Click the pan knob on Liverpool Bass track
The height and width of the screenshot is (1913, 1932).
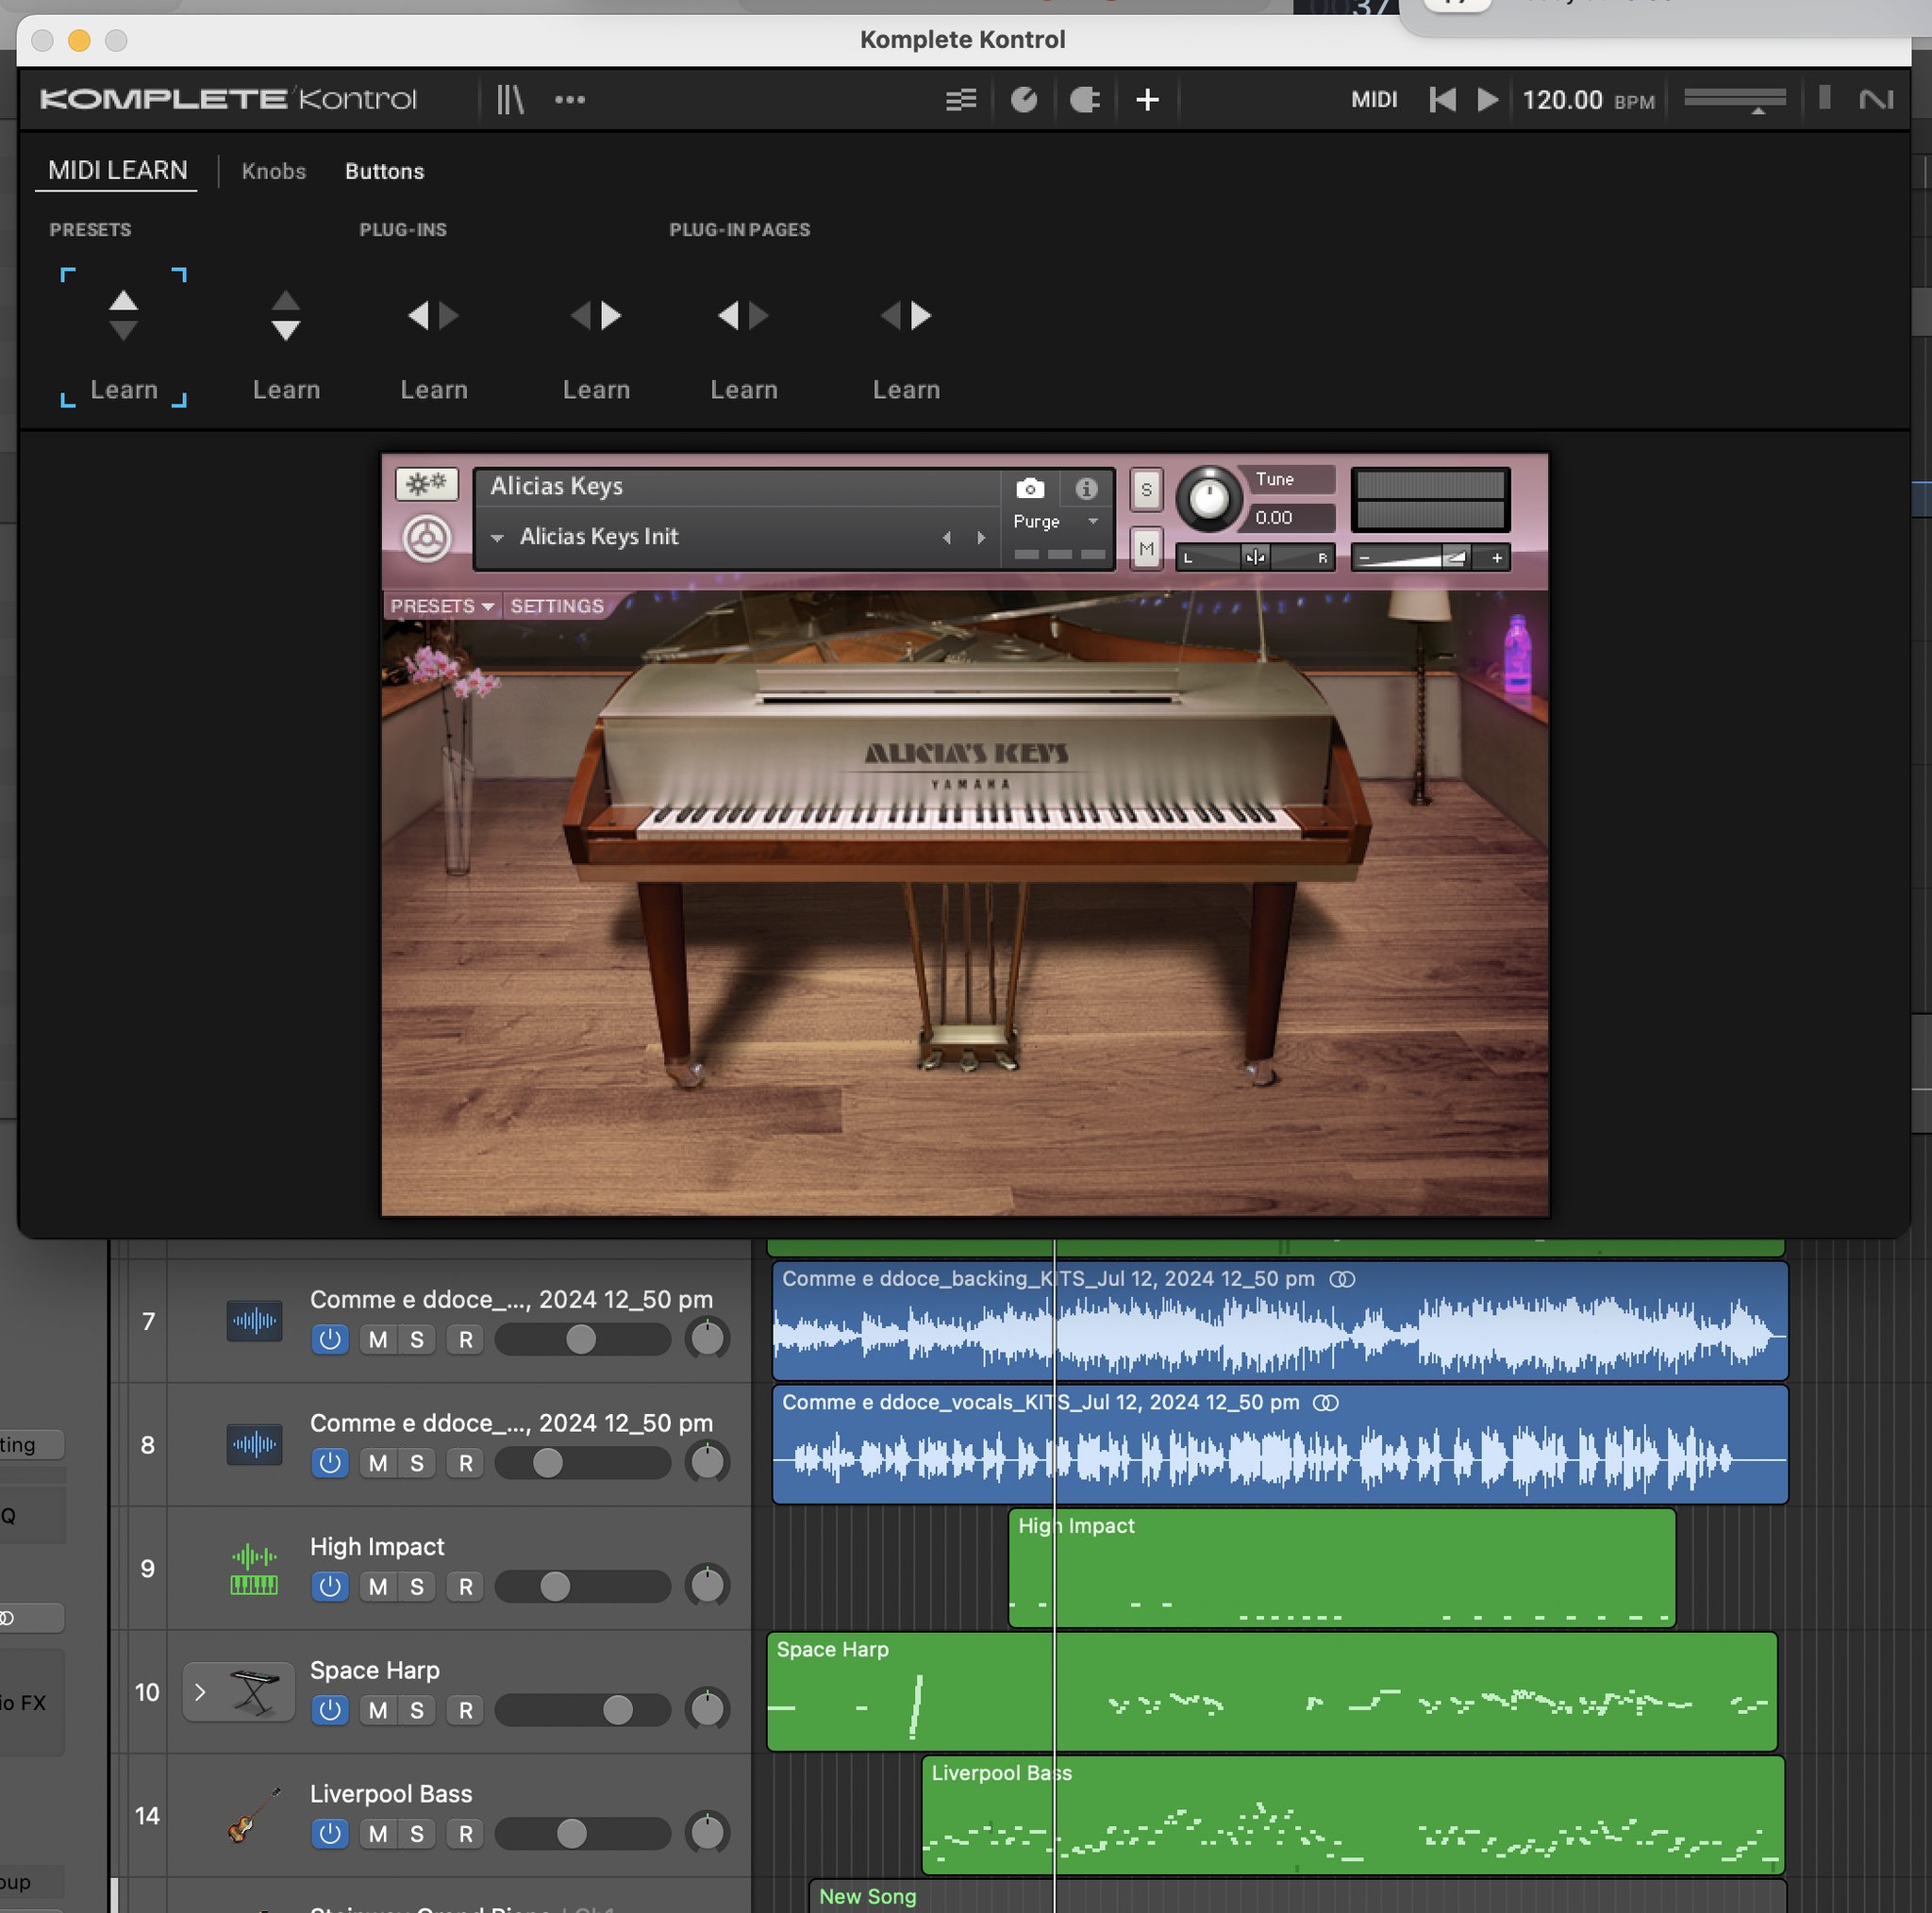pyautogui.click(x=707, y=1832)
